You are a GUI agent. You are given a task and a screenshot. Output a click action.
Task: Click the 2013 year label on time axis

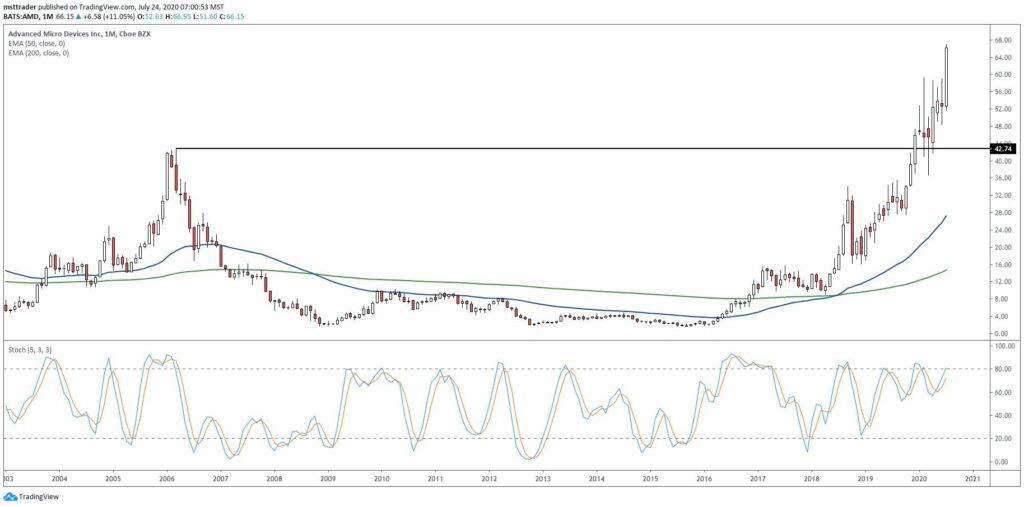tap(543, 478)
